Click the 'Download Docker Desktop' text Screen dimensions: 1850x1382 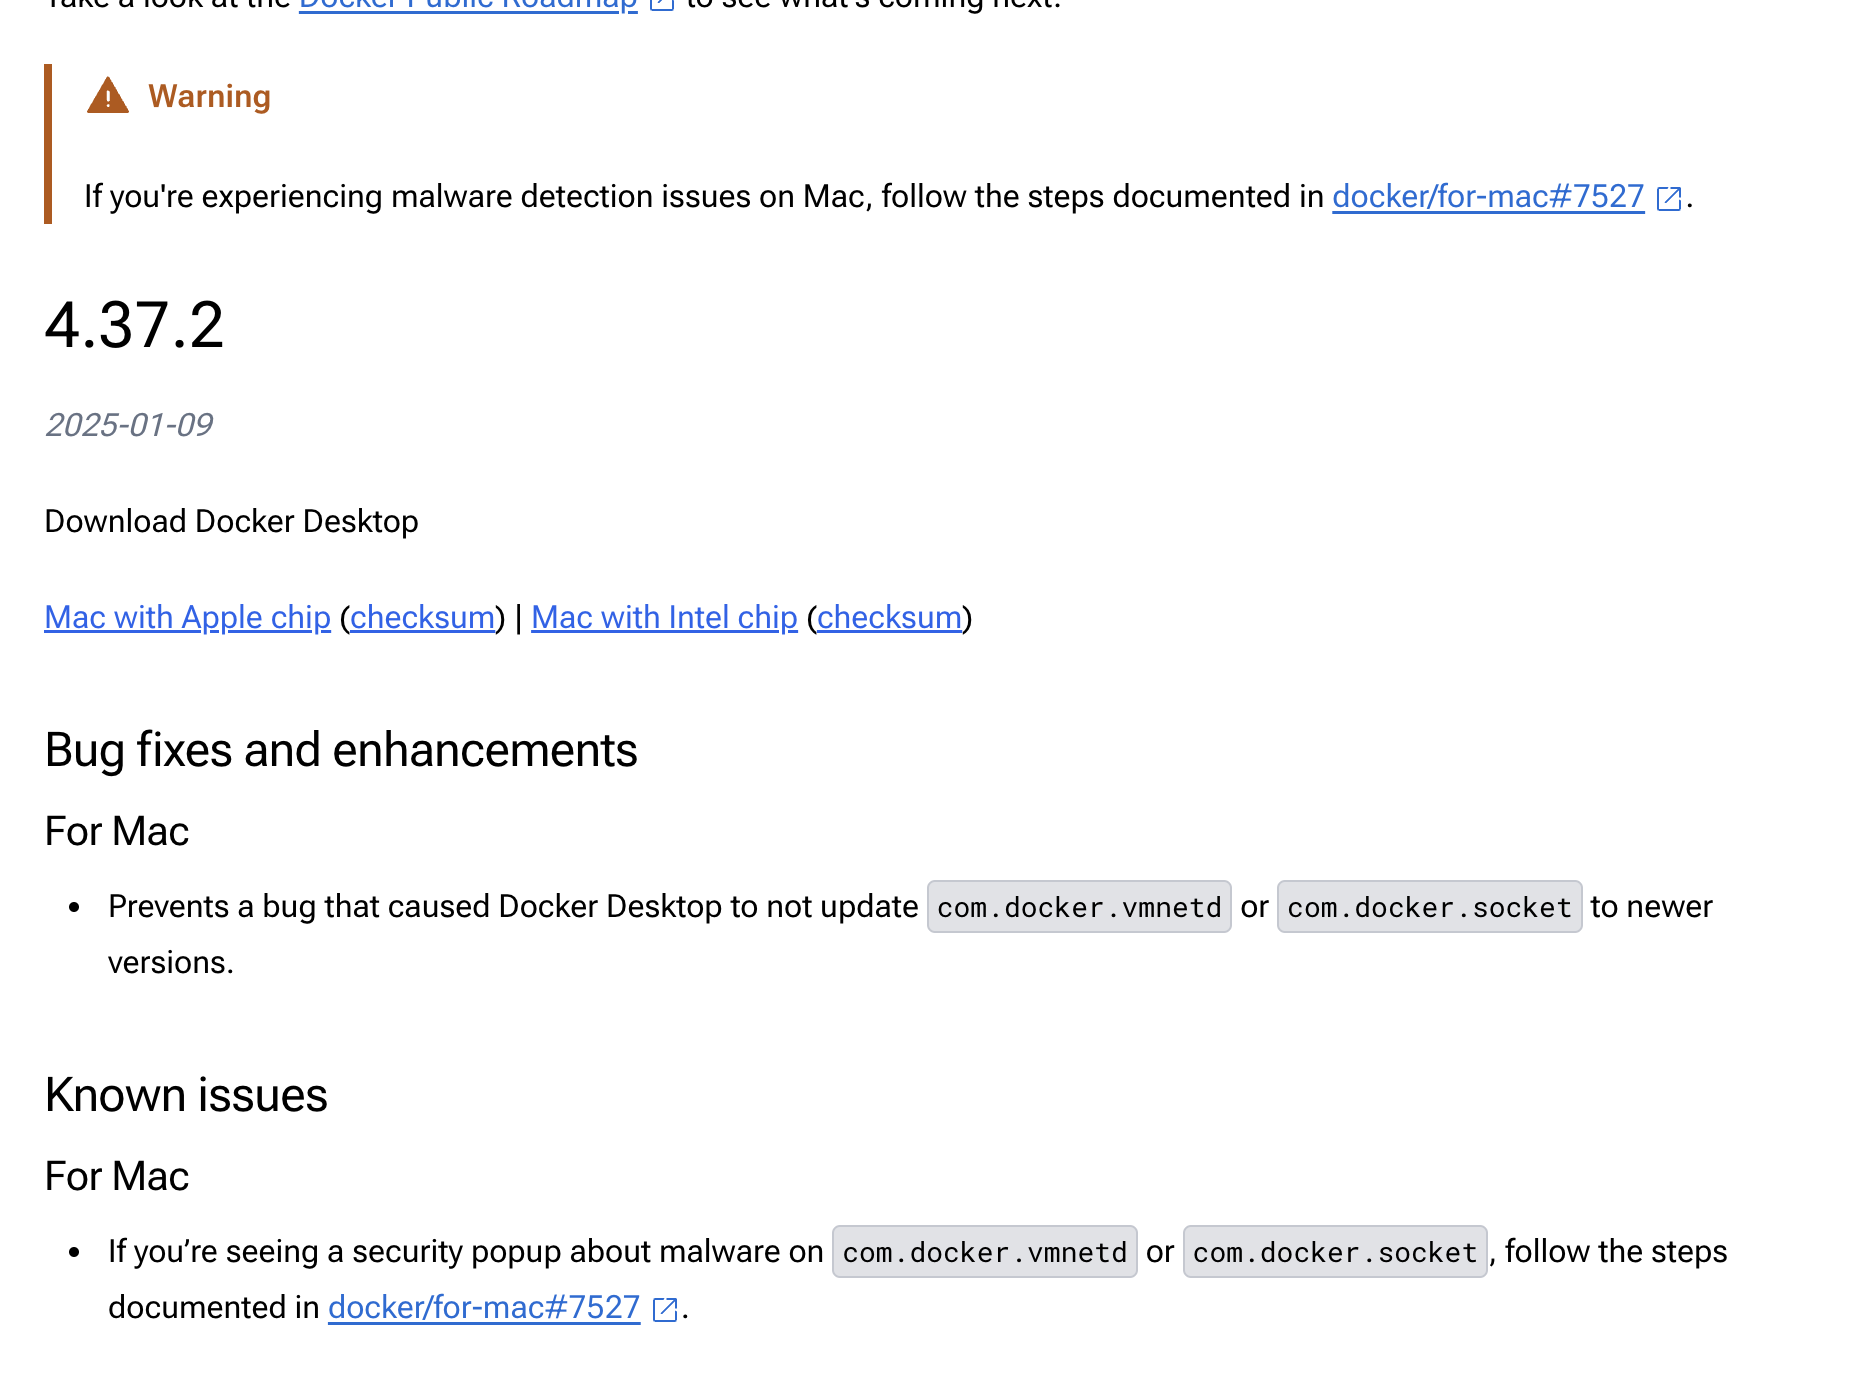(x=232, y=522)
